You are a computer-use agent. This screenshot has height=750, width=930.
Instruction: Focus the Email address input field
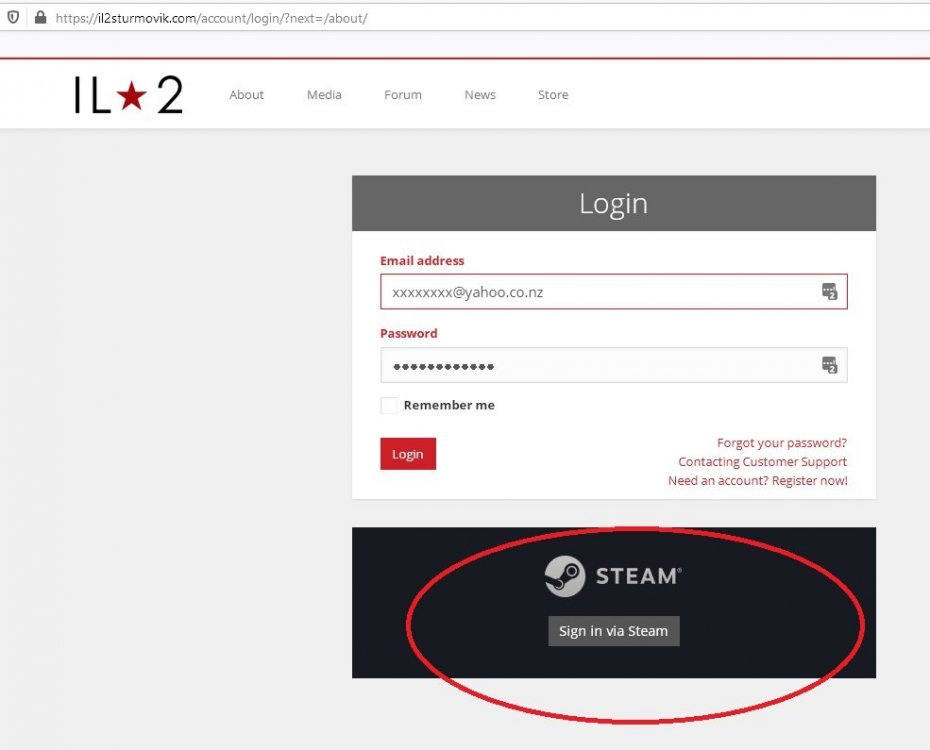click(614, 292)
